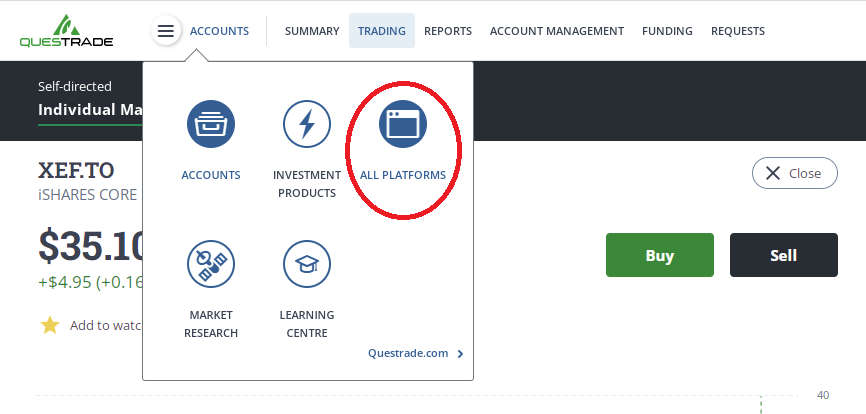Open the REQUESTS tab
This screenshot has width=866, height=414.
pos(738,31)
